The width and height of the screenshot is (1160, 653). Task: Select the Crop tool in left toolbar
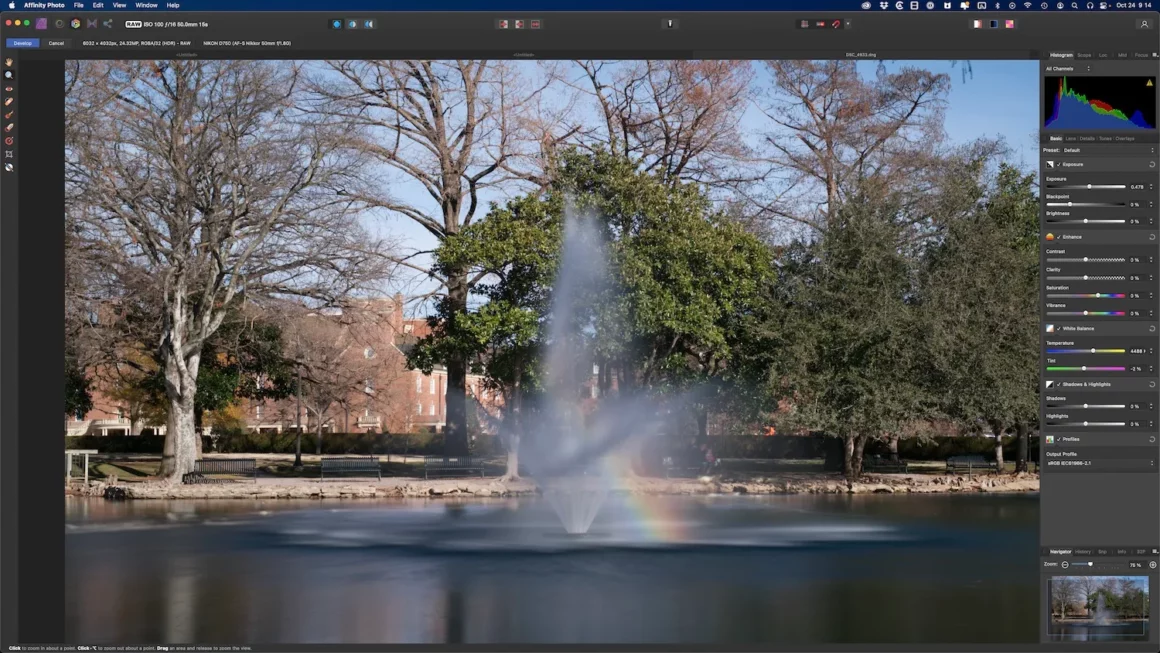click(9, 154)
